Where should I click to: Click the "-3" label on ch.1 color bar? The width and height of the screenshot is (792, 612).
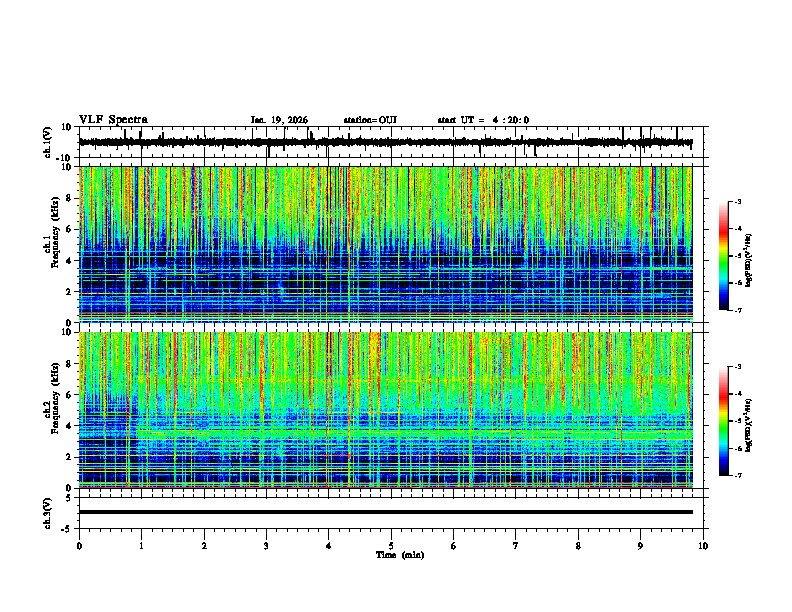pos(737,201)
